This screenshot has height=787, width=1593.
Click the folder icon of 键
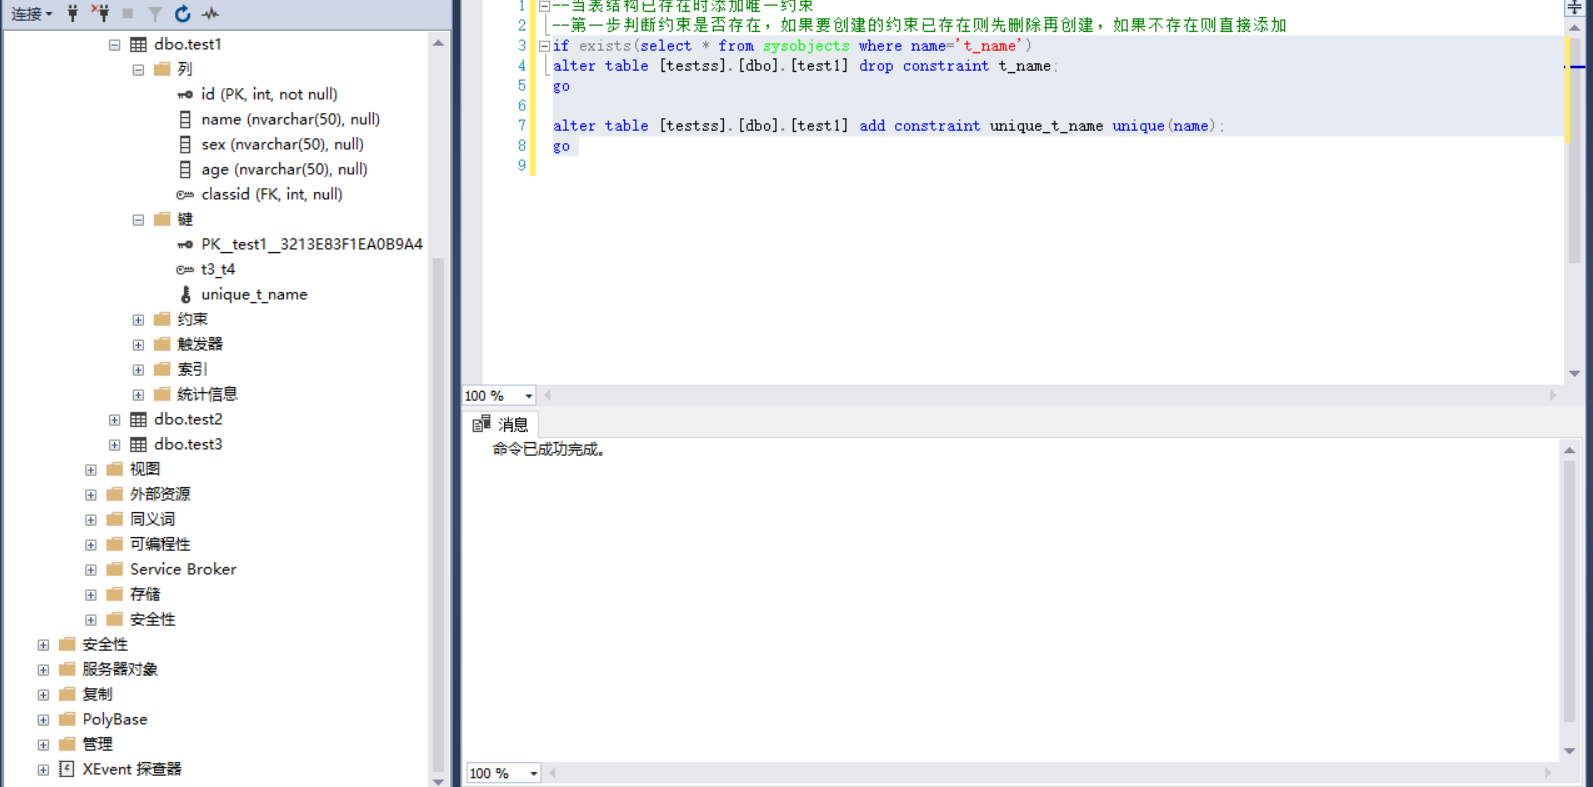click(162, 219)
